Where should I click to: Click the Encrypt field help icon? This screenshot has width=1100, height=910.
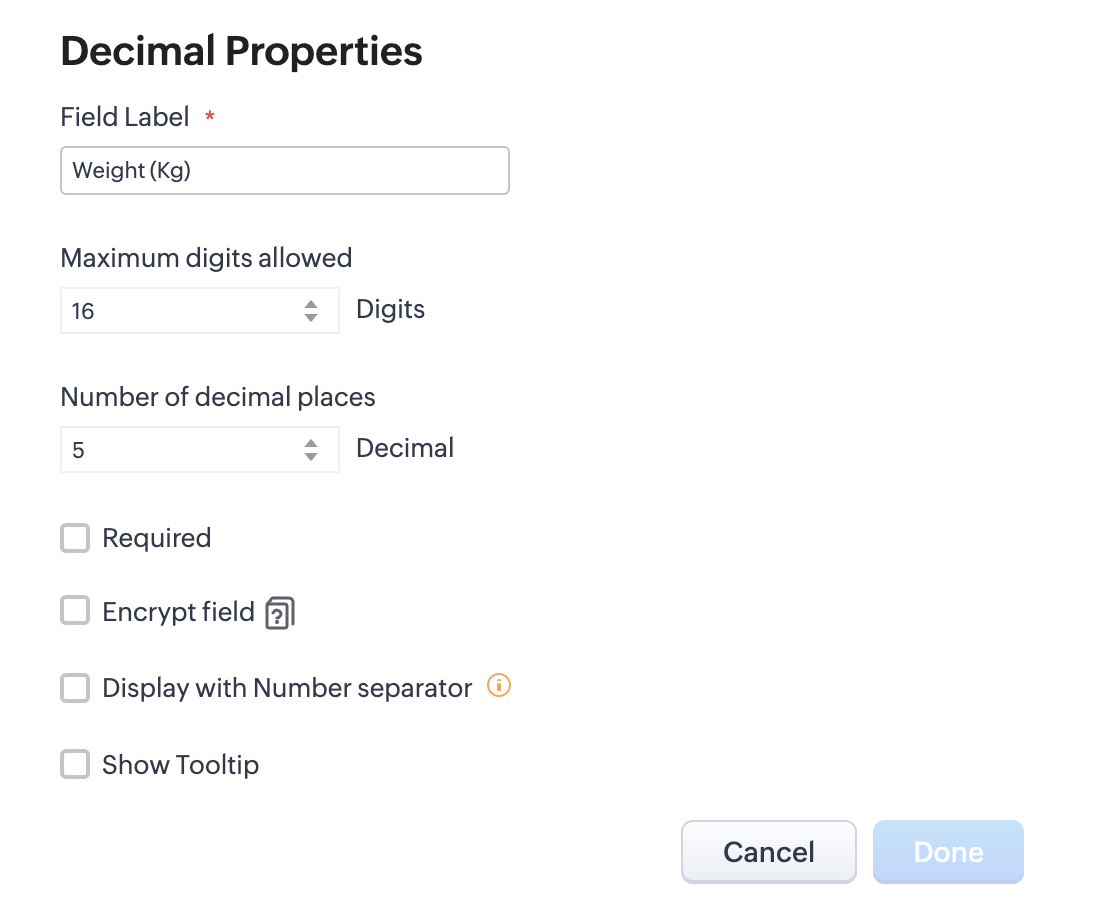click(x=280, y=613)
